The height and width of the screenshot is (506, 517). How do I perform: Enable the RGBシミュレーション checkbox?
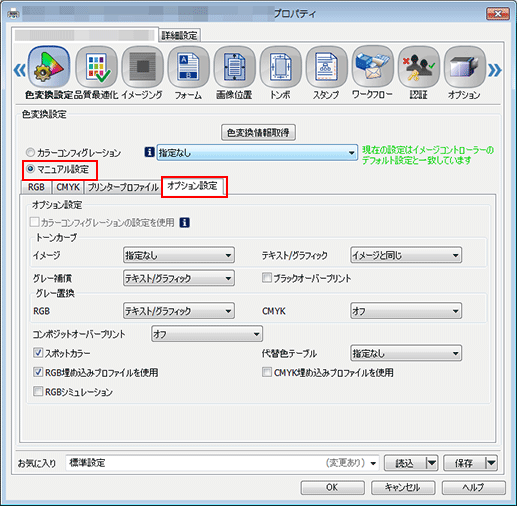pyautogui.click(x=38, y=391)
